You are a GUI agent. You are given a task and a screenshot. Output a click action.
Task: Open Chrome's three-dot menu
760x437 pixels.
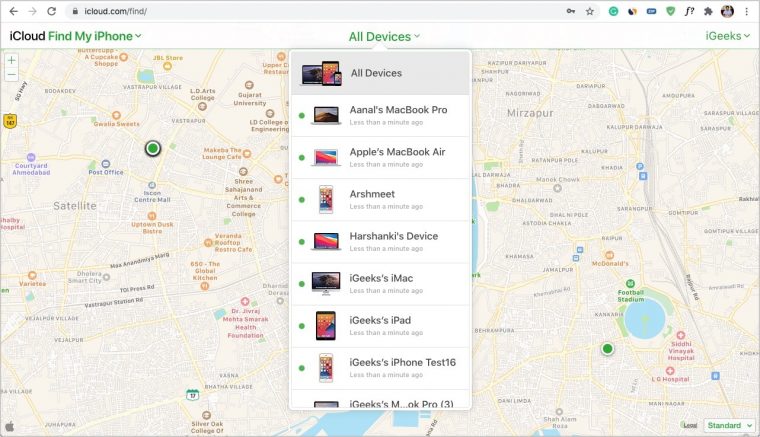(747, 11)
